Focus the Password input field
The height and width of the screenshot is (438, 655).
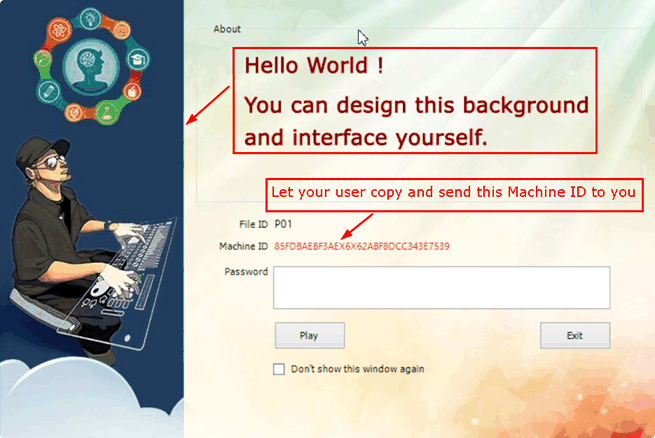442,288
